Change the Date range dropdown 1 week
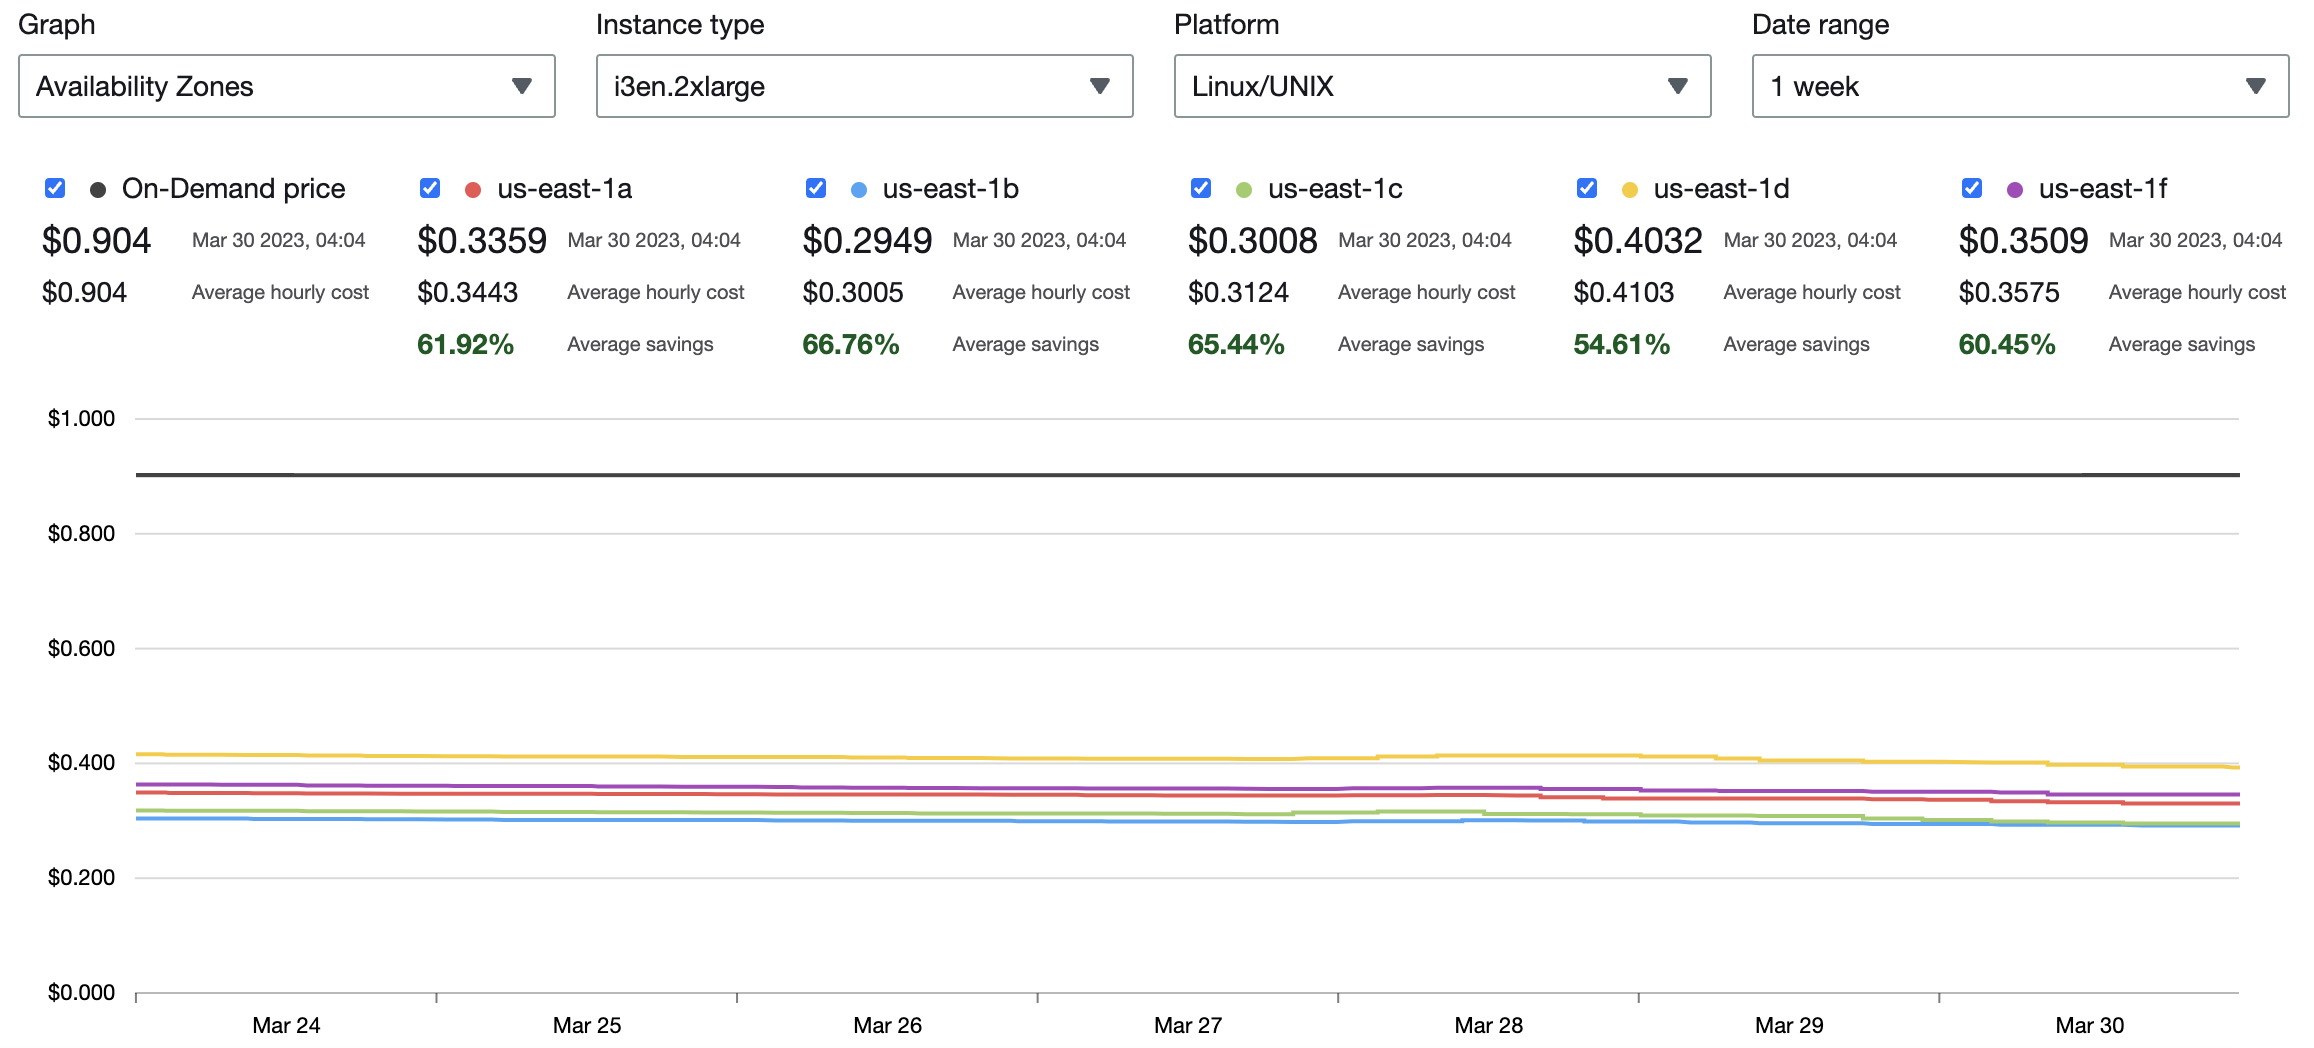This screenshot has height=1048, width=2314. 2020,87
